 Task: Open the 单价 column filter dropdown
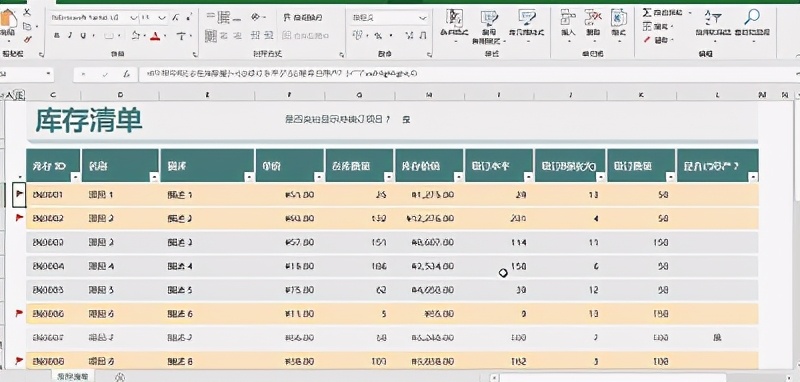tap(319, 177)
